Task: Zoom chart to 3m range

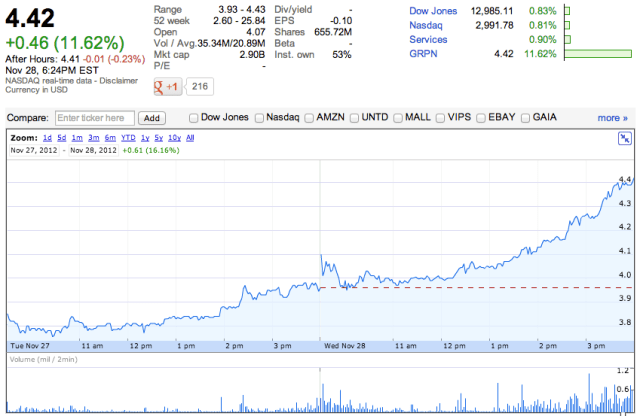Action: pos(93,138)
